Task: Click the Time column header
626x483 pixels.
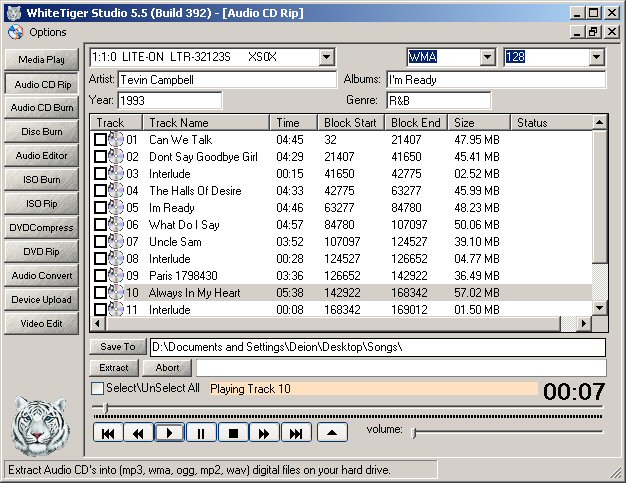Action: (x=293, y=123)
